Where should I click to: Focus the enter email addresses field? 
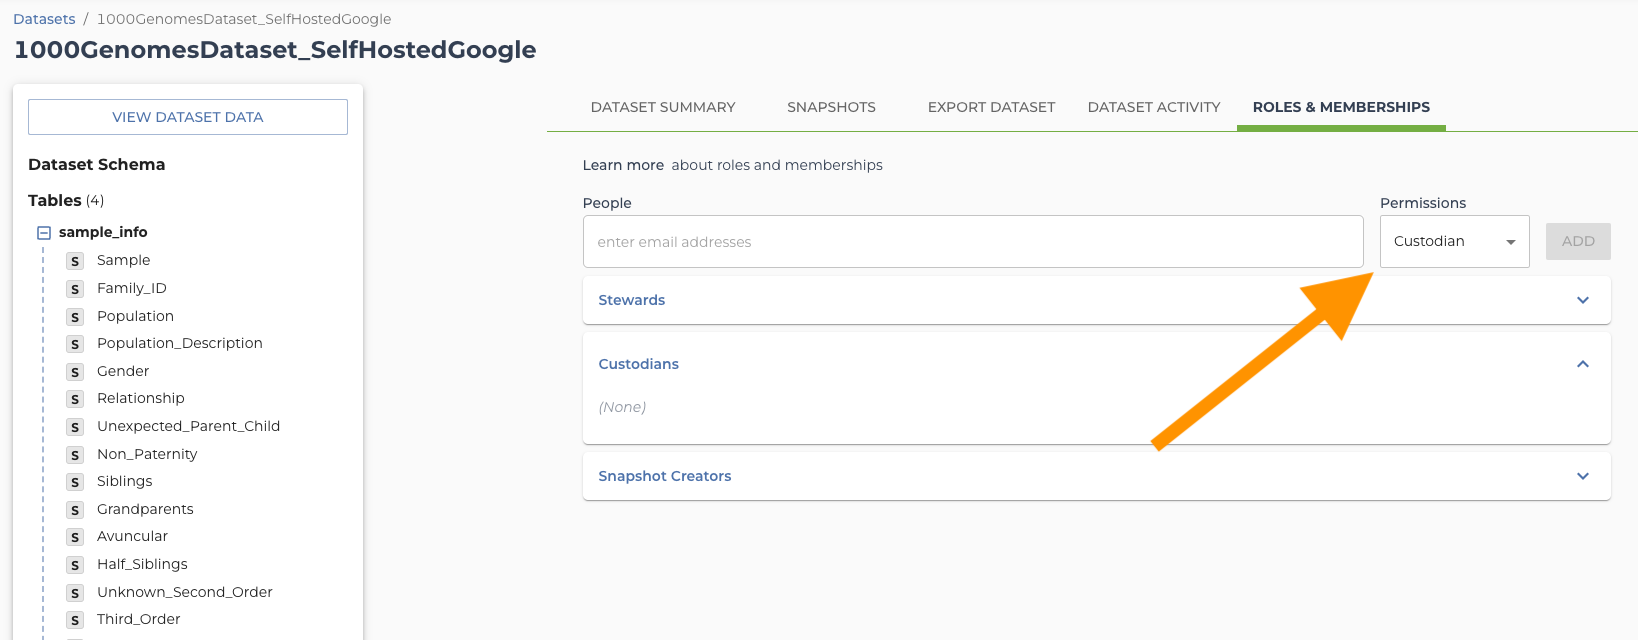pyautogui.click(x=972, y=242)
